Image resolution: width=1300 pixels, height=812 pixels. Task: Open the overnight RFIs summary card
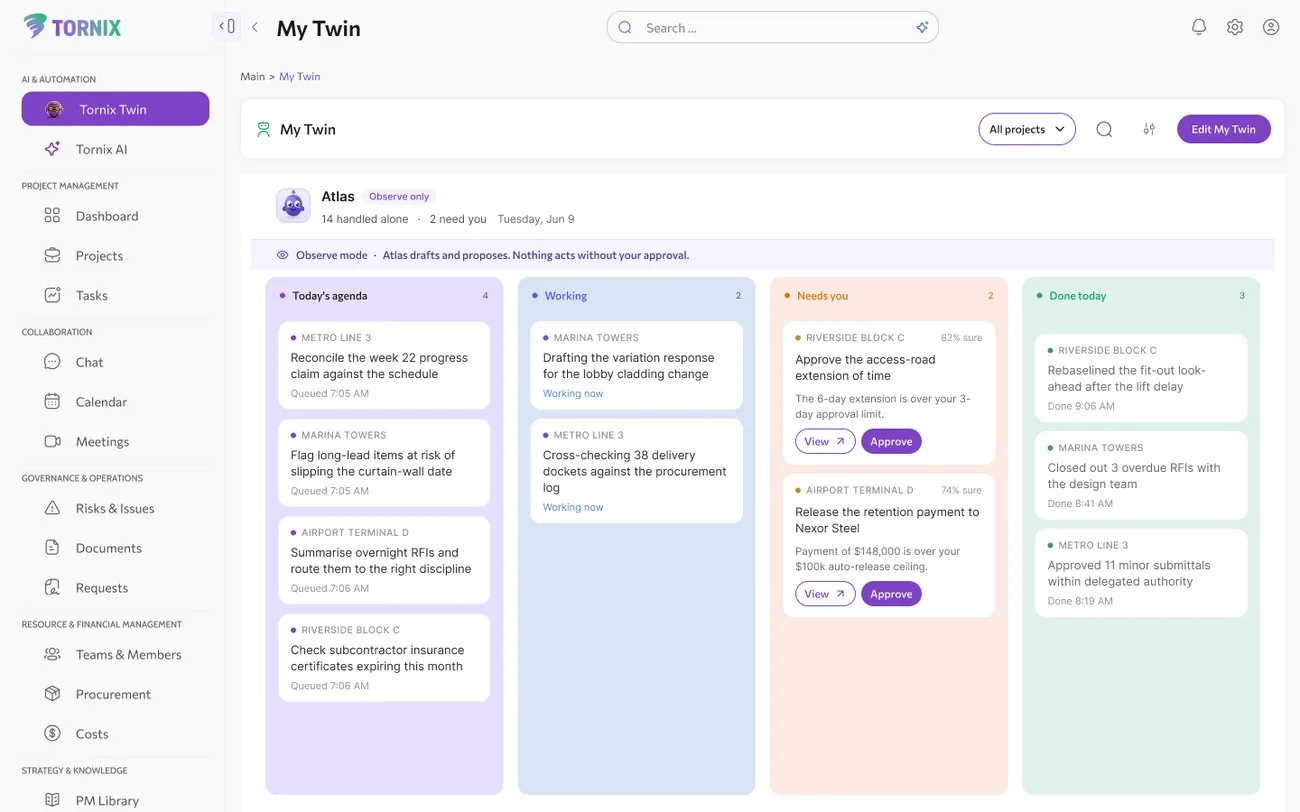[x=384, y=560]
